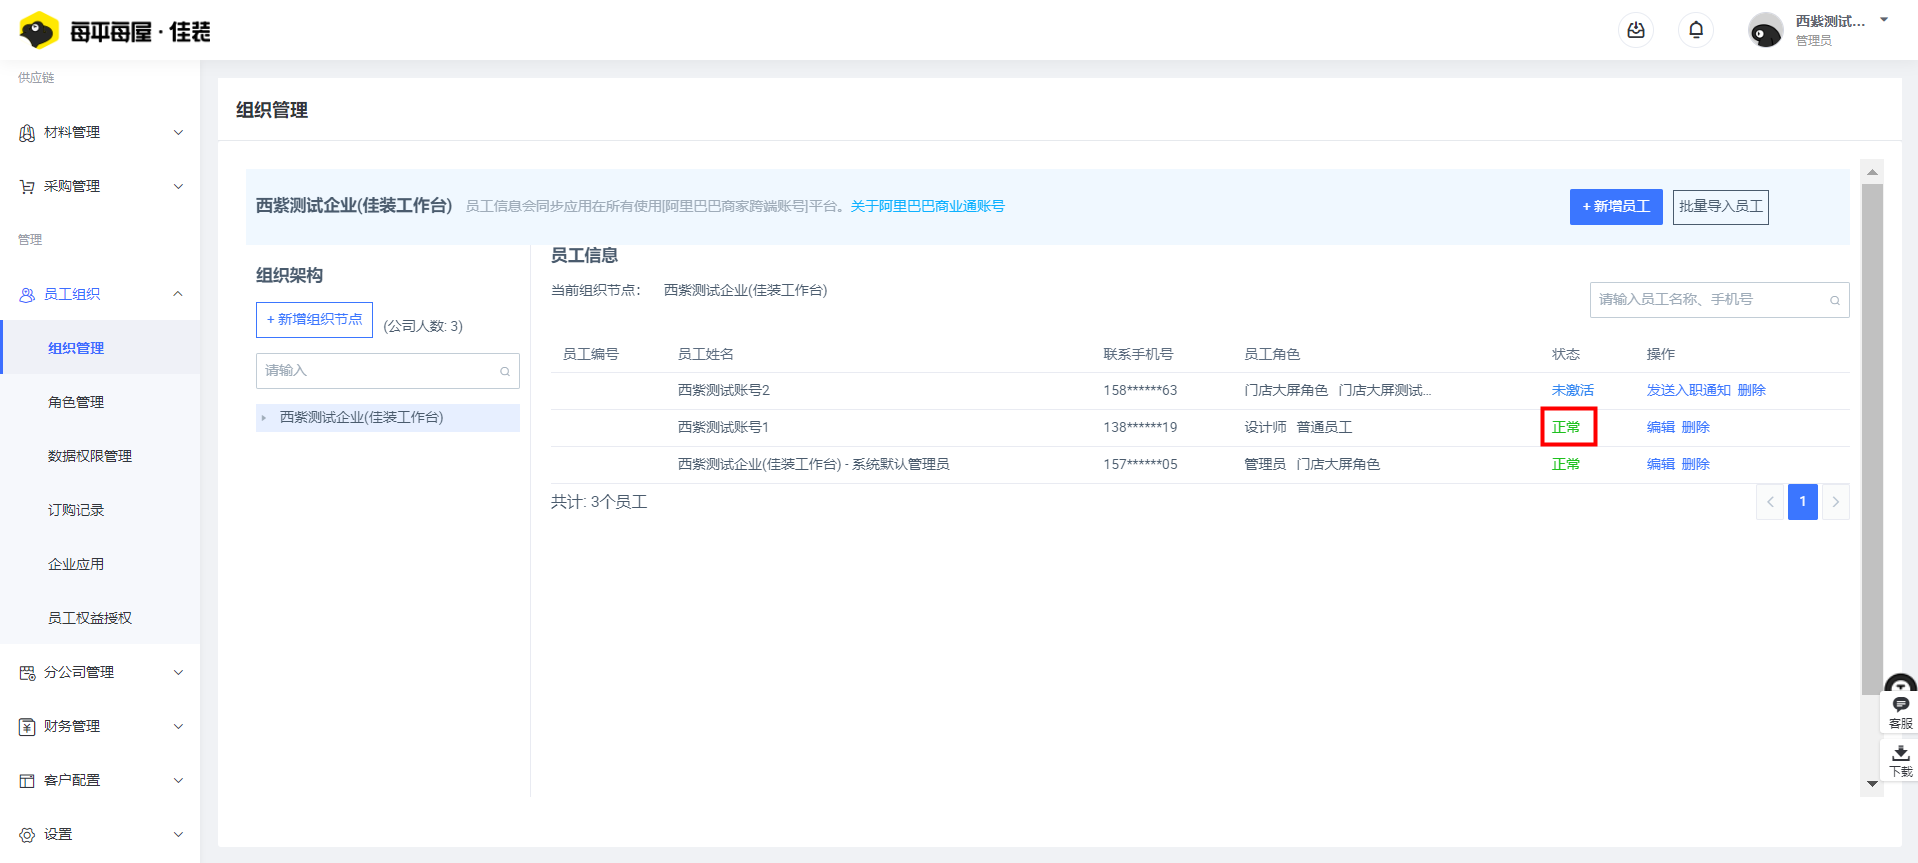Go to next page arrow
The height and width of the screenshot is (863, 1918).
point(1836,502)
